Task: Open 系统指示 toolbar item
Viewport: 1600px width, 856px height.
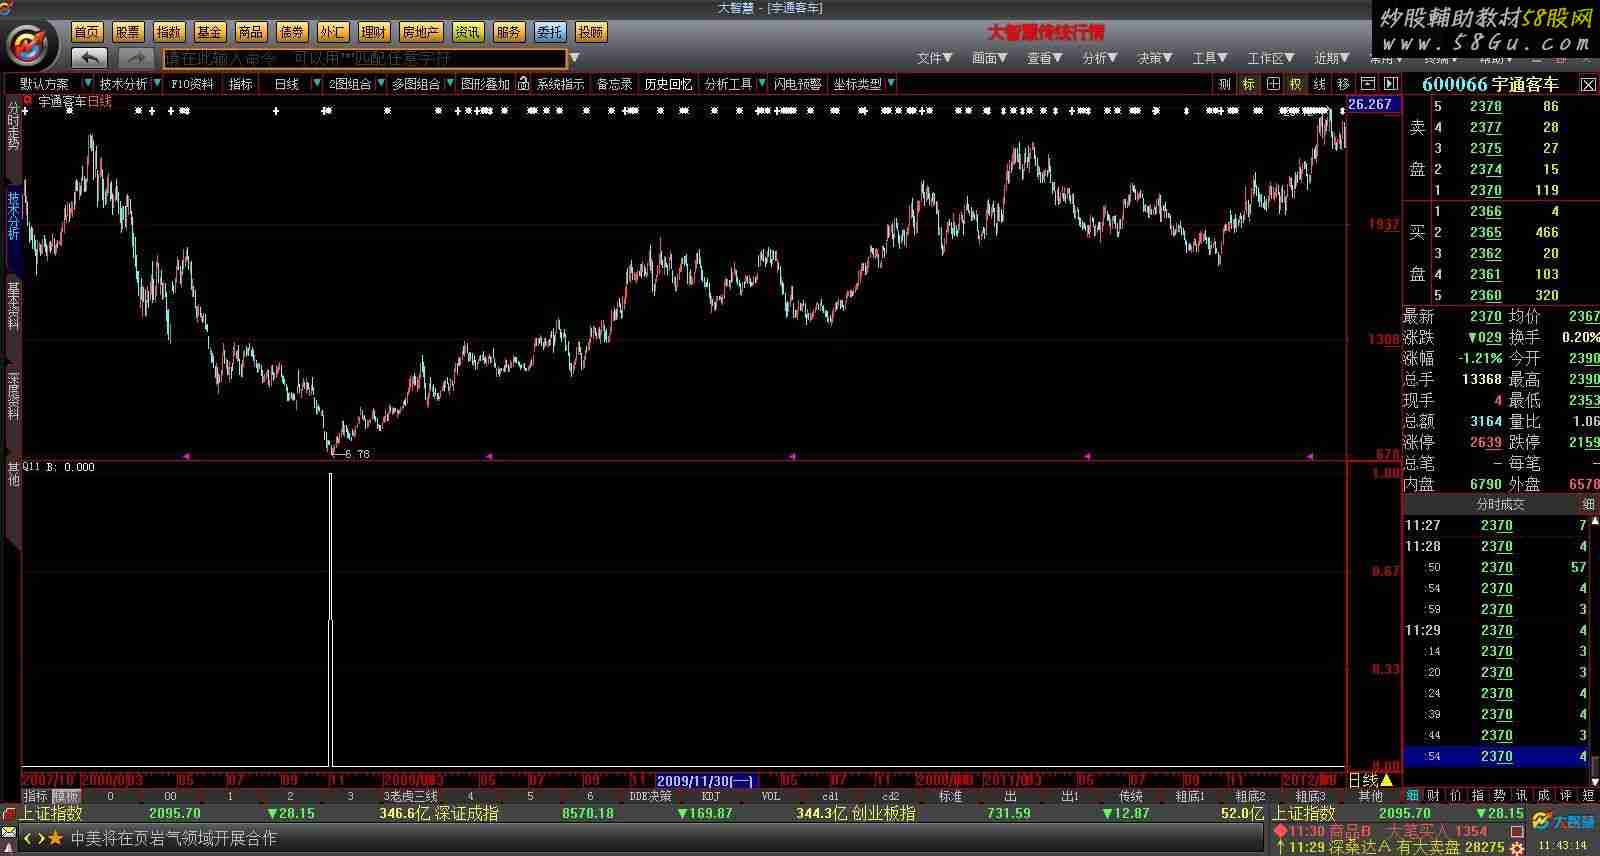Action: pyautogui.click(x=560, y=84)
